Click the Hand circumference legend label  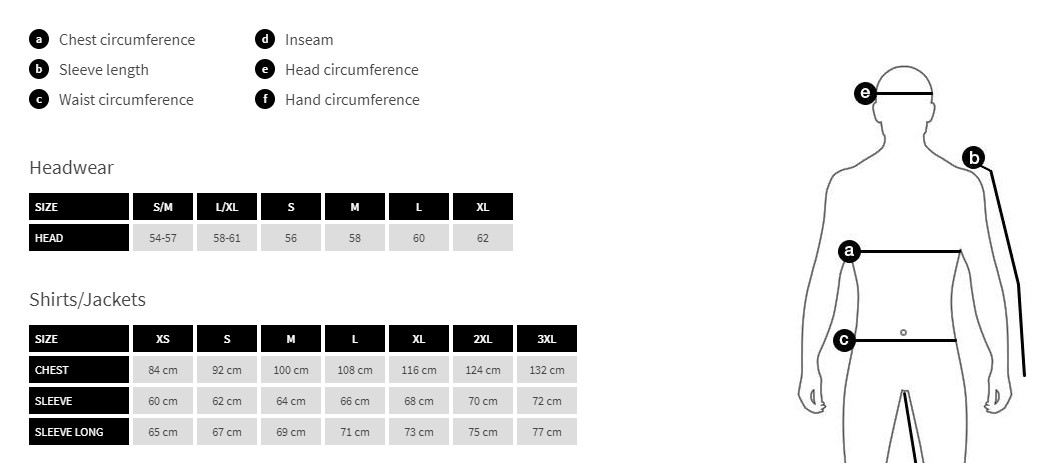(x=352, y=100)
